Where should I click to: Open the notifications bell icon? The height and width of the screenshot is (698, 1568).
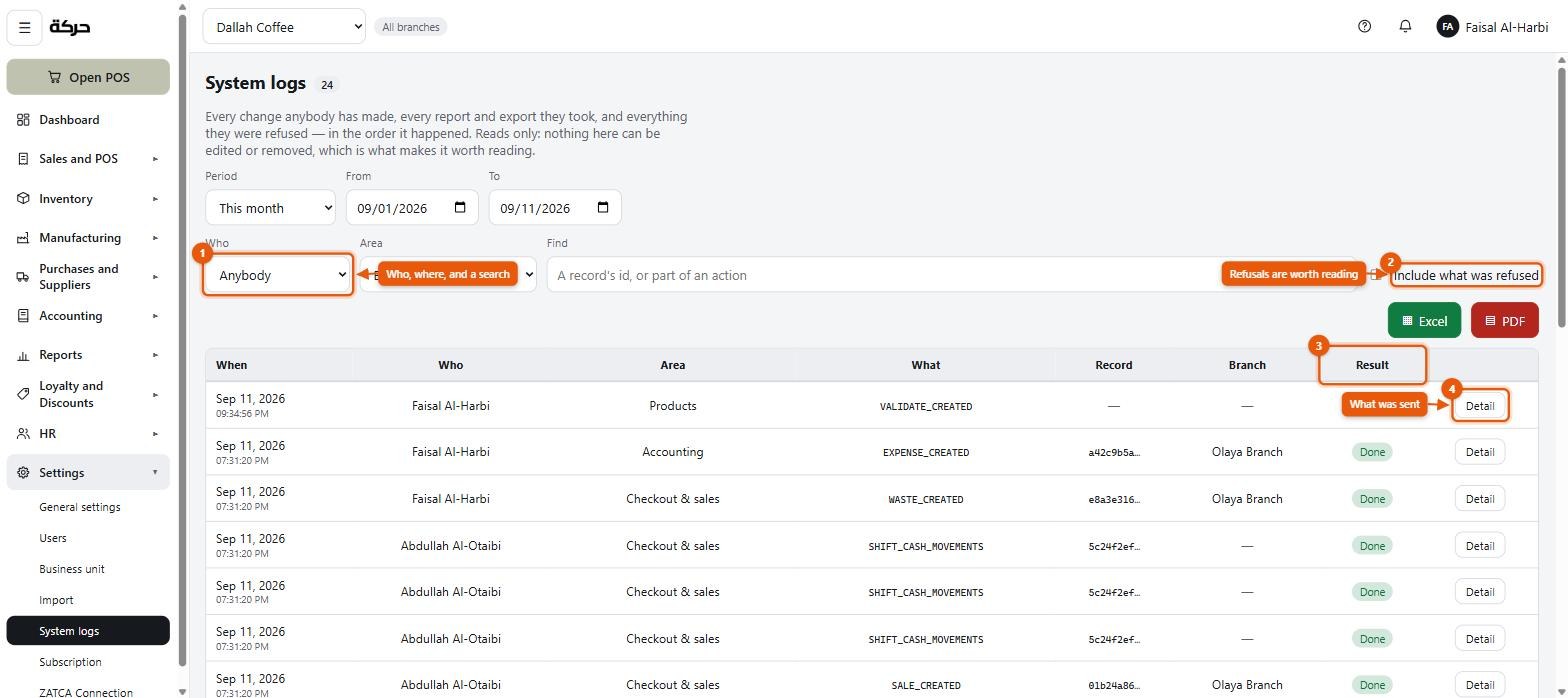pyautogui.click(x=1405, y=27)
